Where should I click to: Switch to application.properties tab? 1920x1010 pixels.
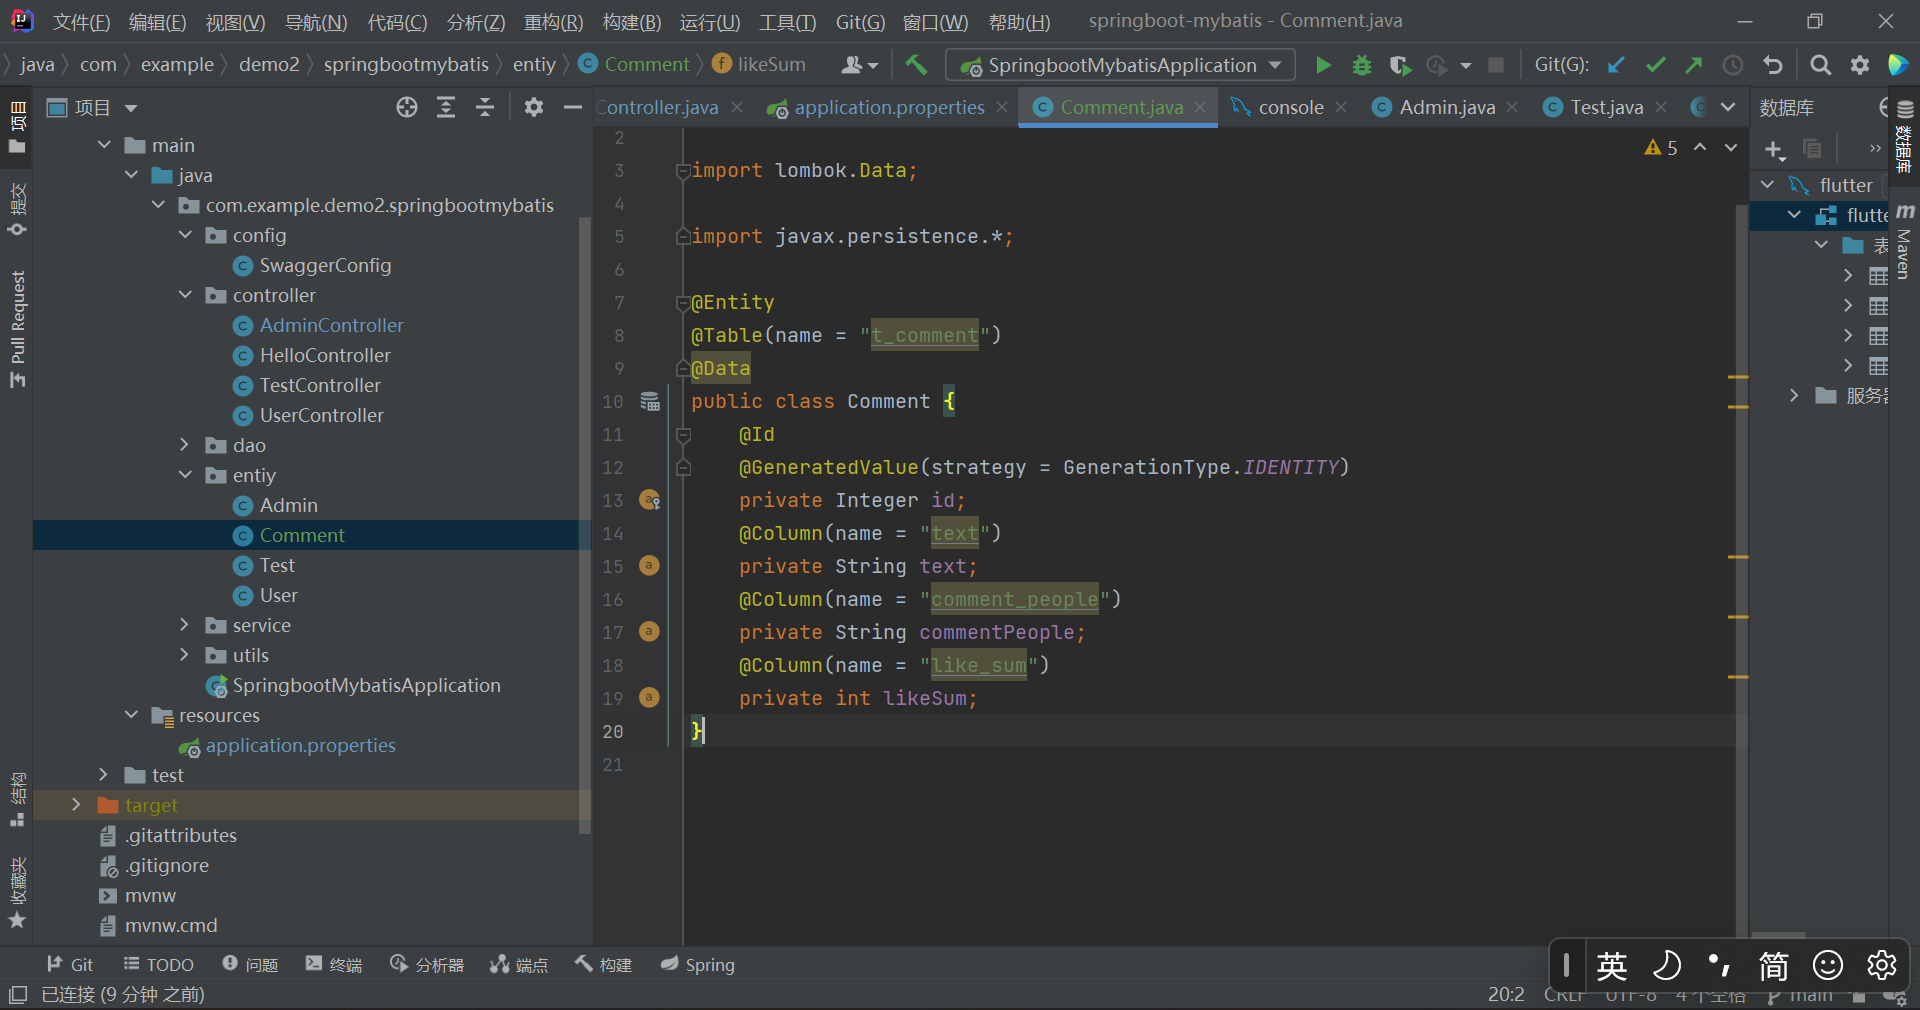[x=889, y=107]
